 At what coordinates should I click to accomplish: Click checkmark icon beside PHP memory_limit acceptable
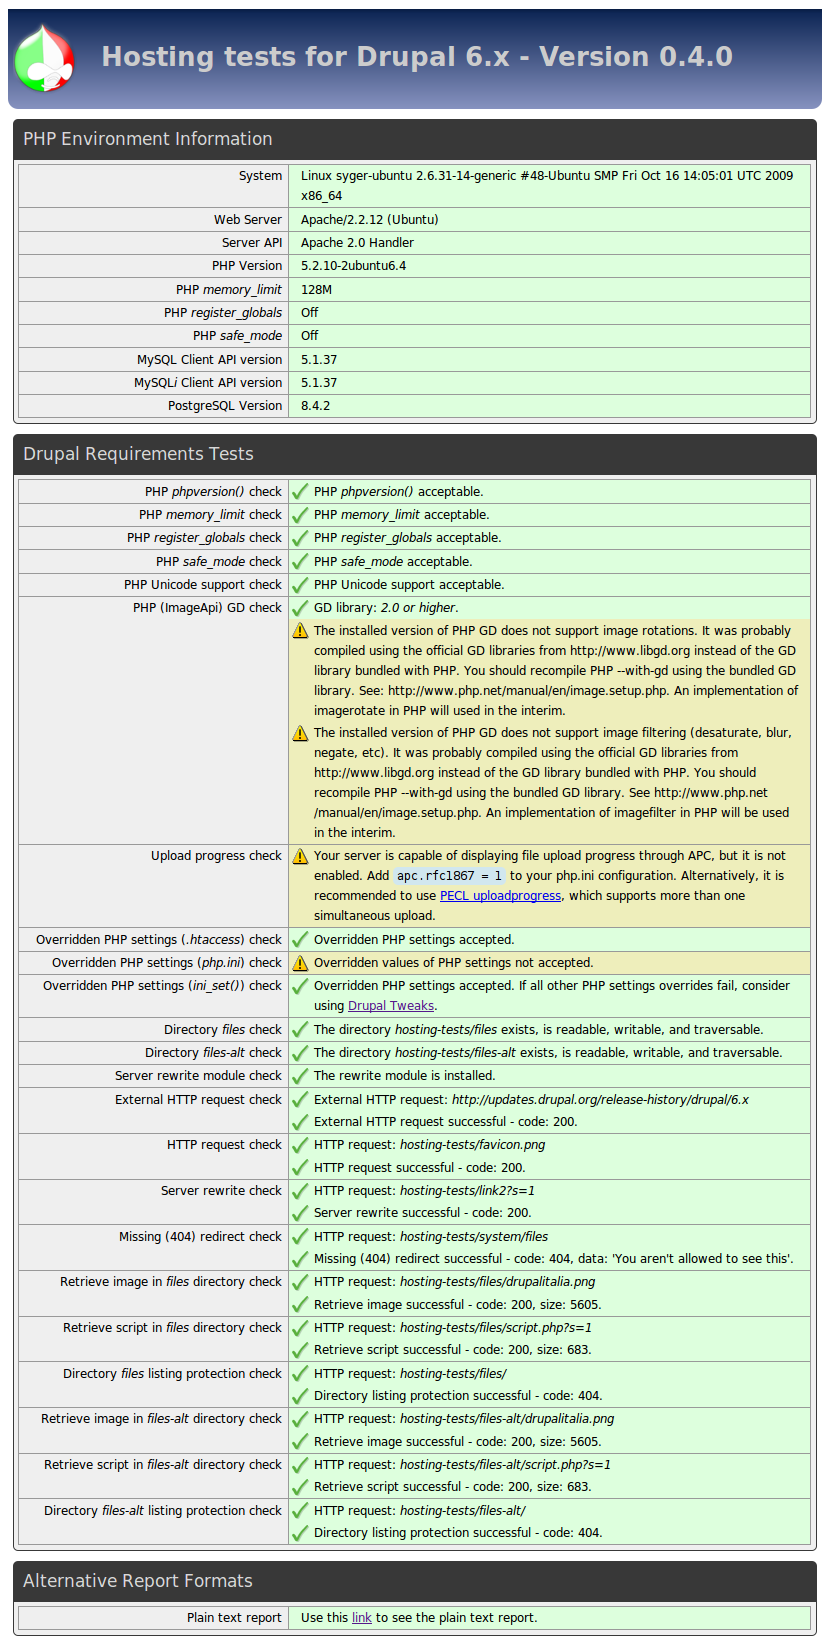[300, 515]
